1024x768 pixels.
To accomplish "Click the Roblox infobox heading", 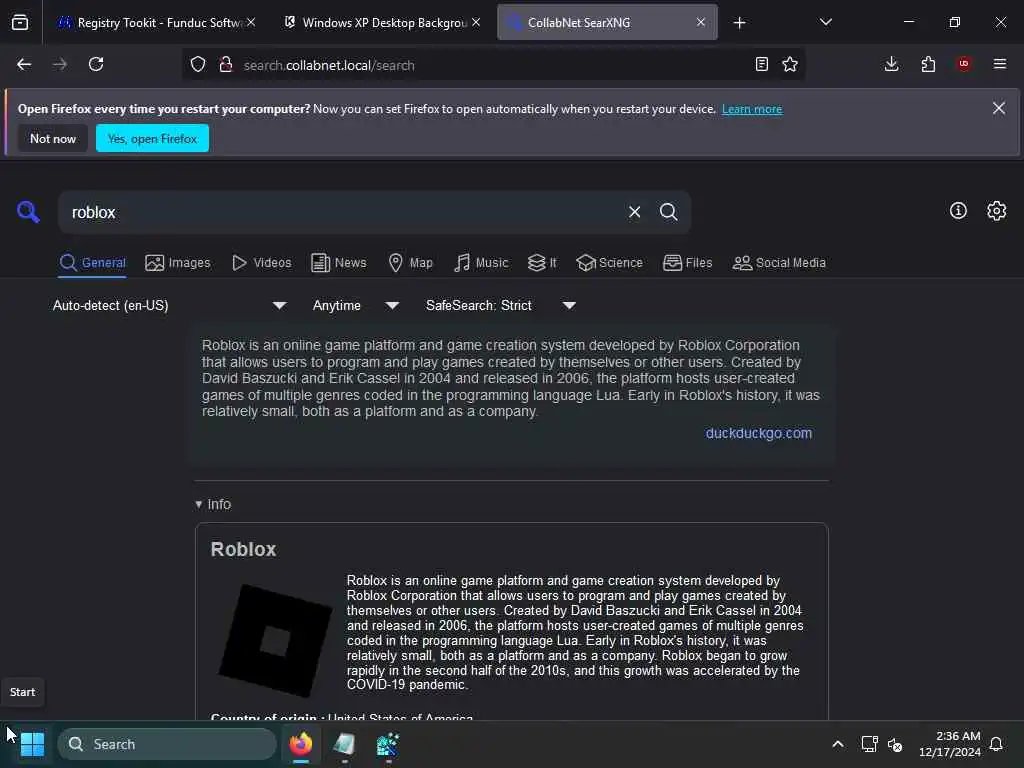I will tap(243, 549).
